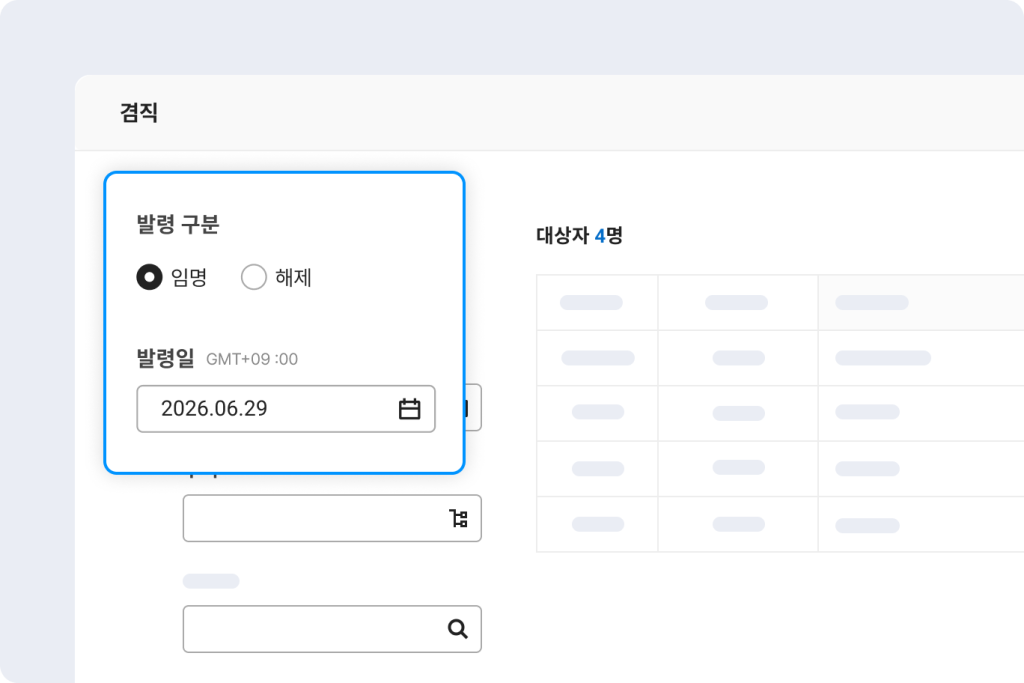This screenshot has height=683, width=1024.
Task: Open the calendar picker in 발령일 field
Action: coord(409,409)
